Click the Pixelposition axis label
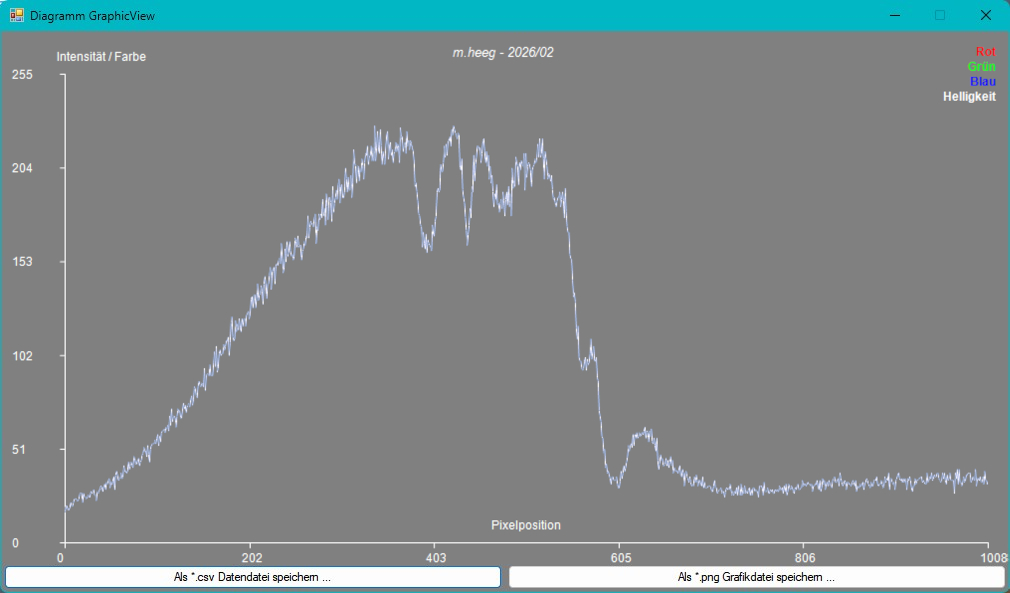The width and height of the screenshot is (1010, 593). (x=526, y=525)
